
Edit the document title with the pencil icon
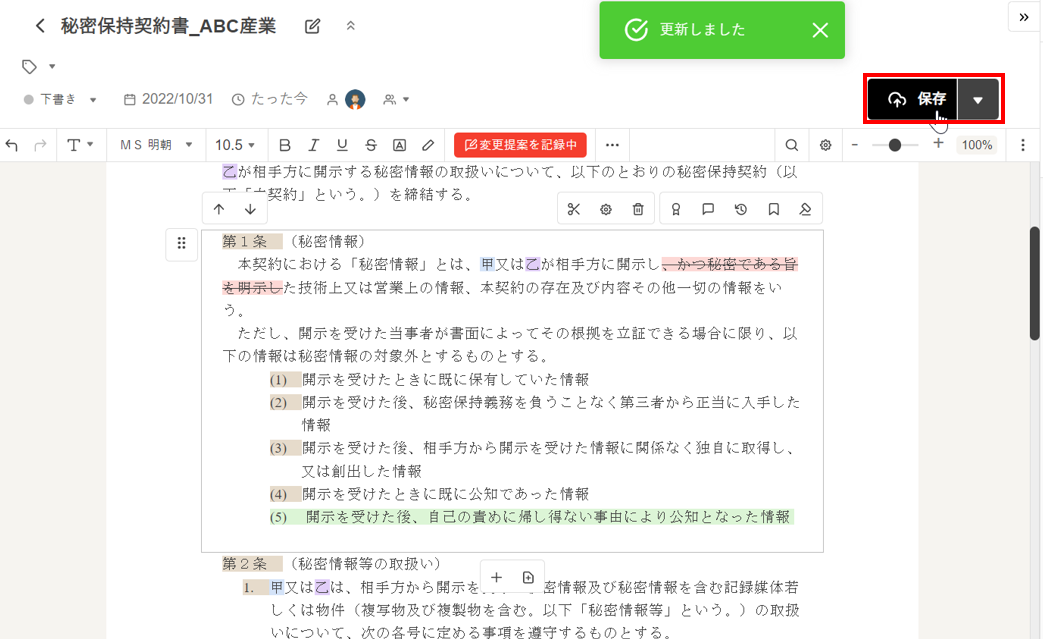coord(312,26)
